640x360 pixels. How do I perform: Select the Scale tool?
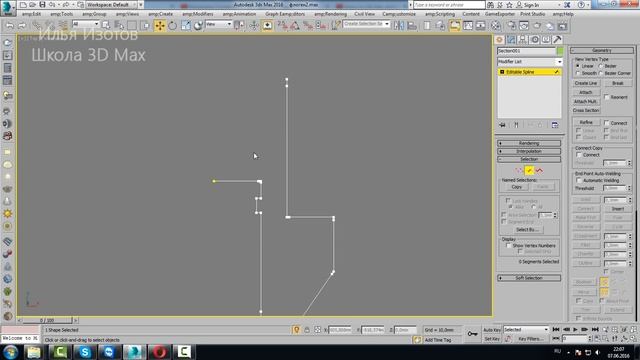pyautogui.click(x=186, y=26)
